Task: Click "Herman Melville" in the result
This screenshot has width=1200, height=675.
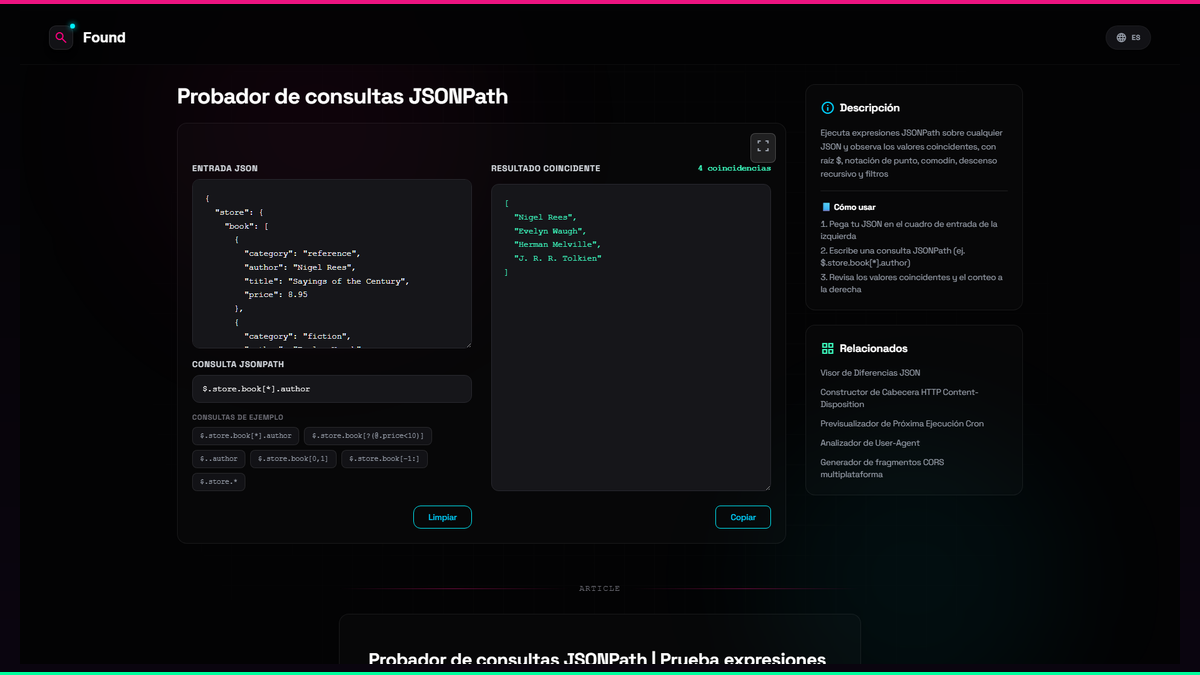Action: pyautogui.click(x=557, y=244)
